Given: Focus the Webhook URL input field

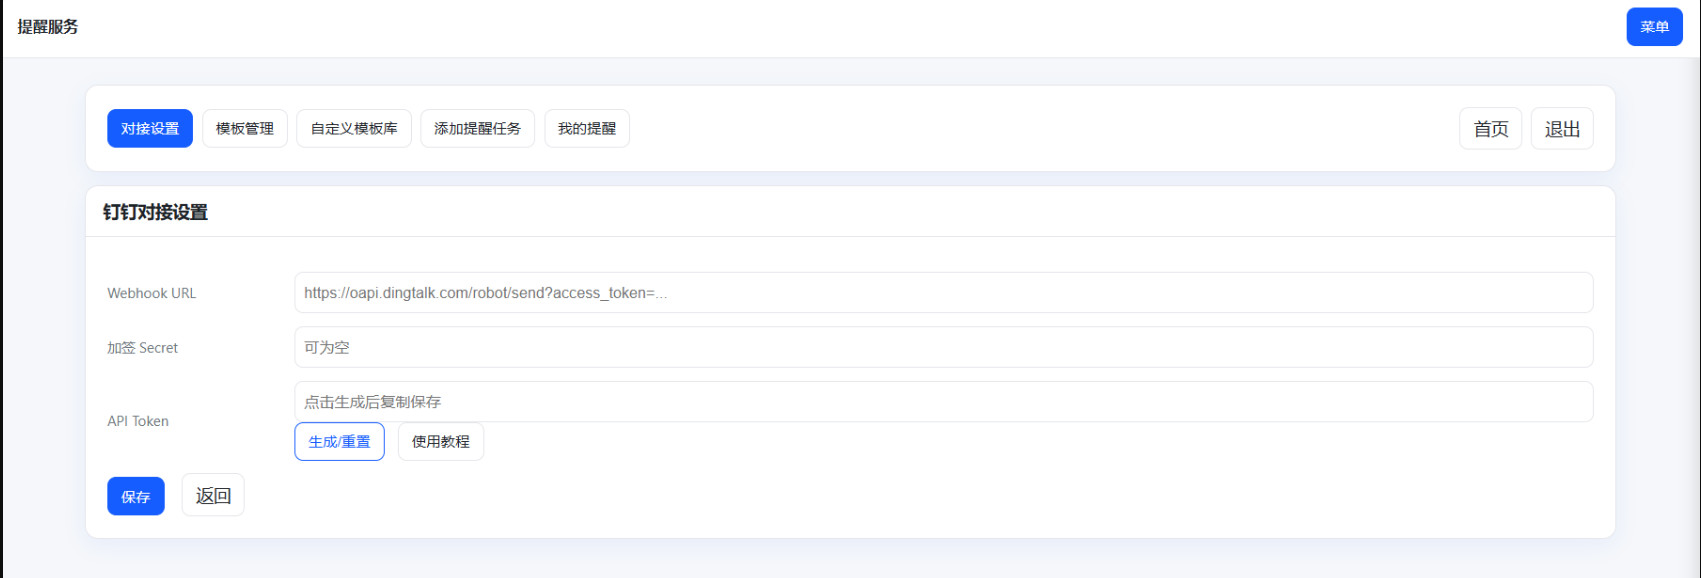Looking at the screenshot, I should click(943, 293).
